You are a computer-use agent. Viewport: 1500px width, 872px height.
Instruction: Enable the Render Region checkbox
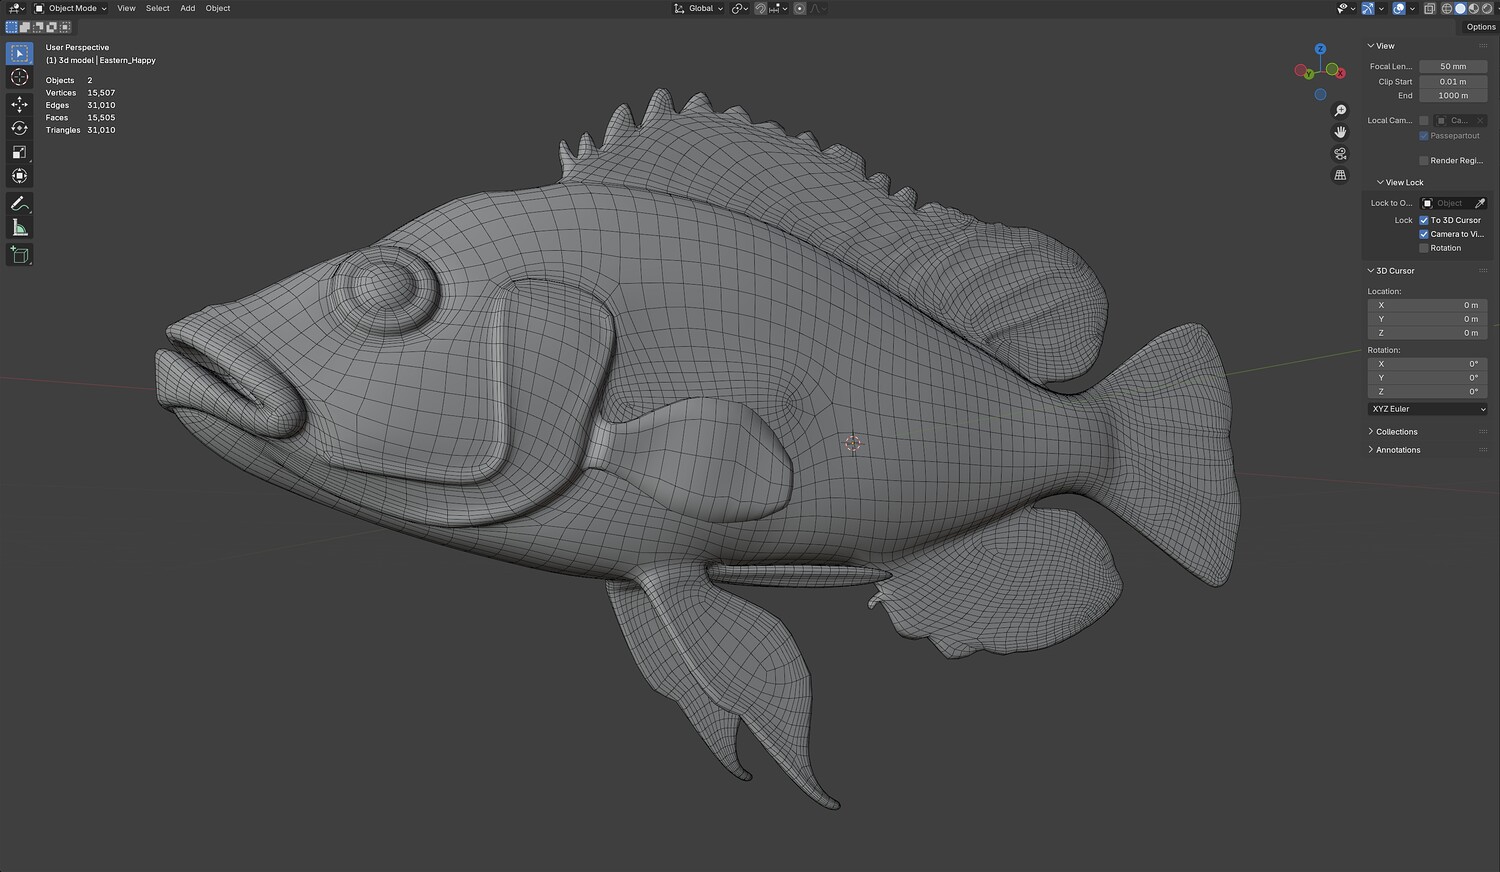(x=1424, y=160)
